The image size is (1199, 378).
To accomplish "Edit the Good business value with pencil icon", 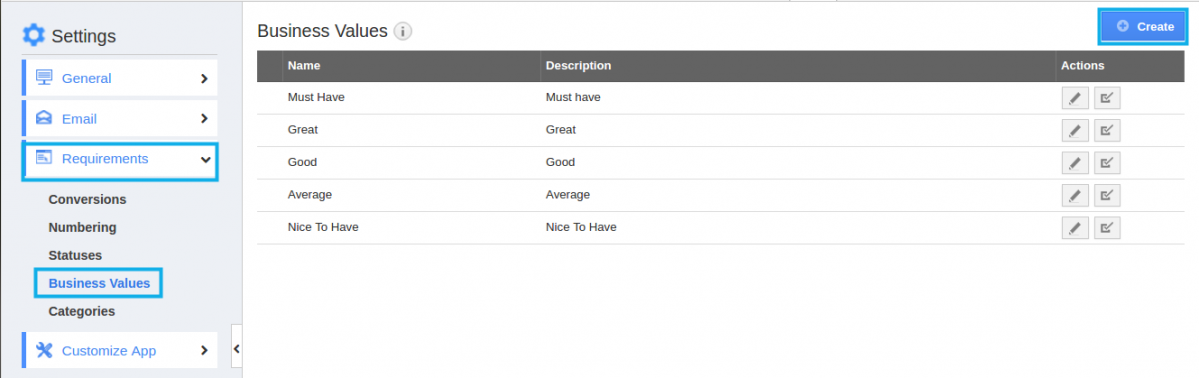I will click(x=1074, y=163).
